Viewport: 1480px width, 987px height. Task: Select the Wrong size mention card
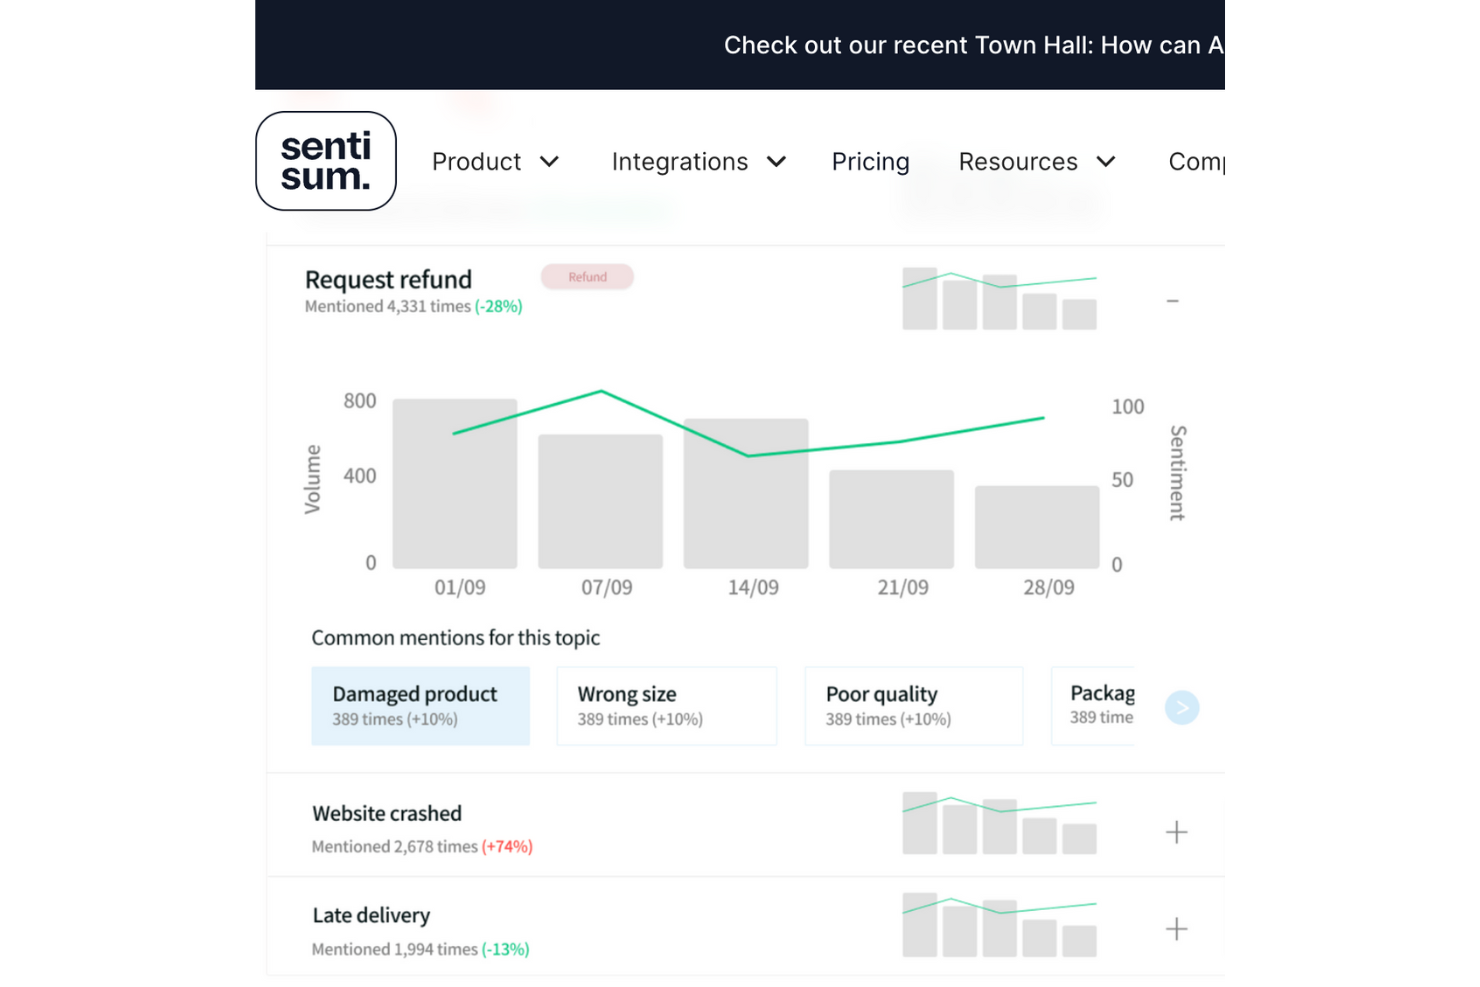click(666, 706)
